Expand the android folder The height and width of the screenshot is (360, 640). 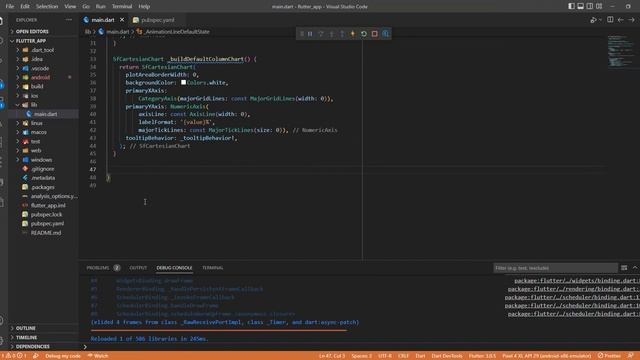(40, 77)
